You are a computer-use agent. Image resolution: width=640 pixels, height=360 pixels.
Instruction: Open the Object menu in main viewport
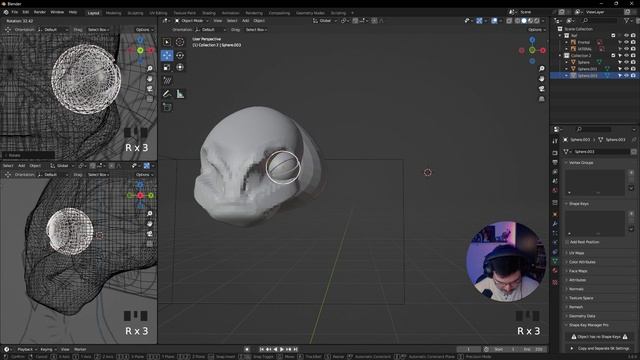(259, 20)
